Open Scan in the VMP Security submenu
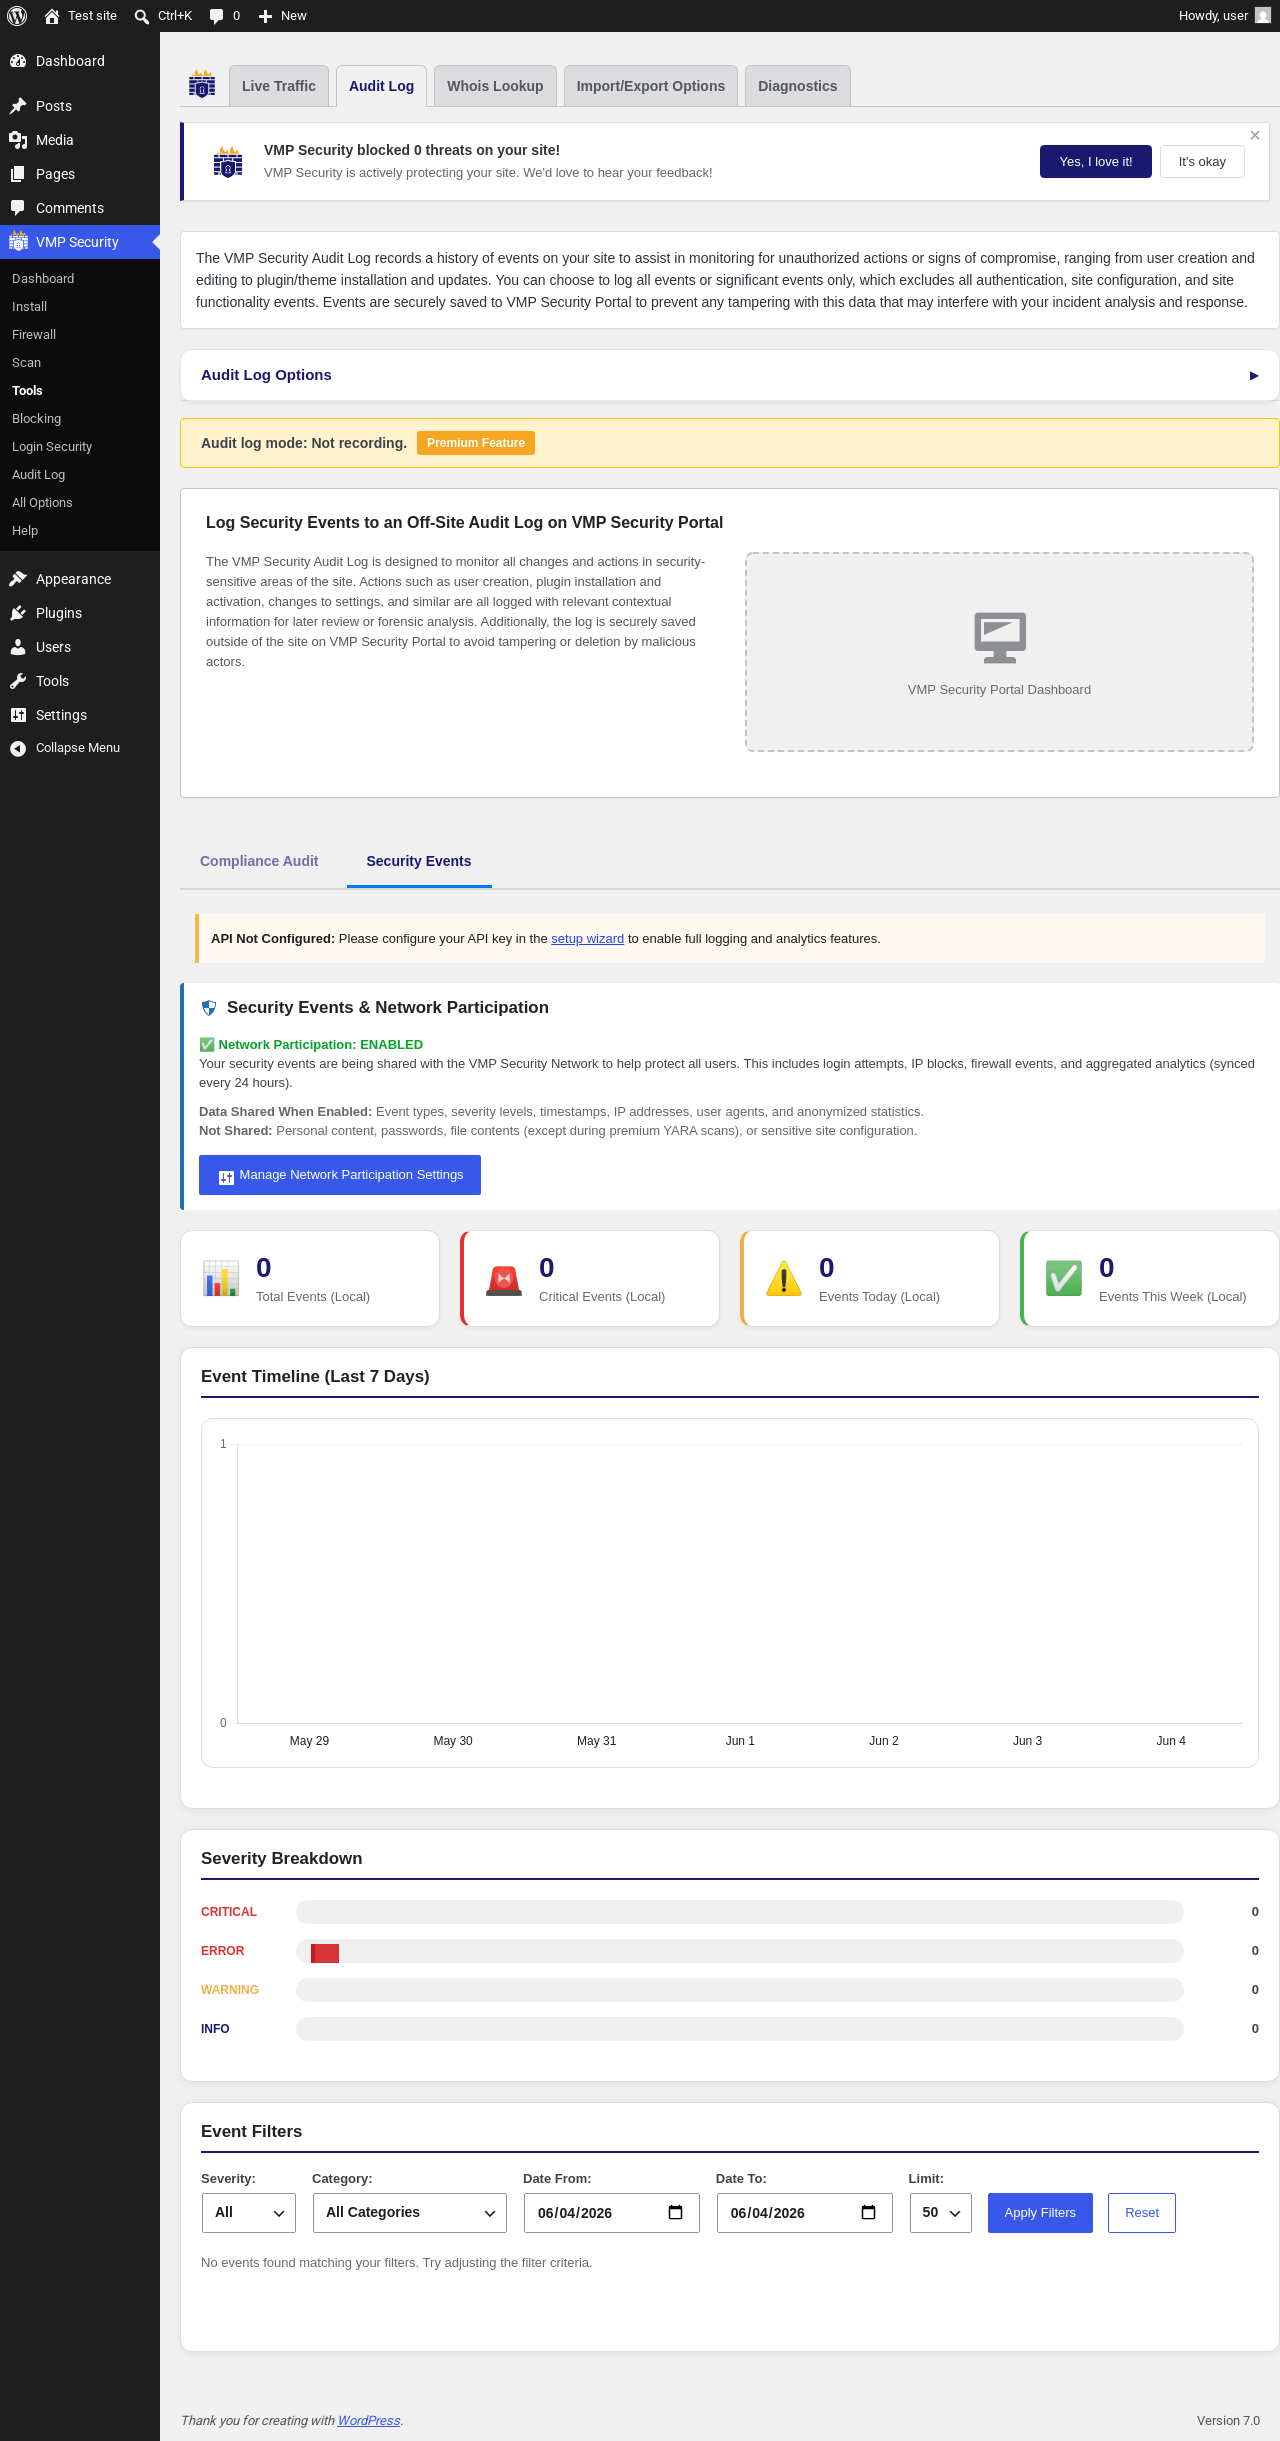Screen dimensions: 1280x2441 pyautogui.click(x=27, y=363)
